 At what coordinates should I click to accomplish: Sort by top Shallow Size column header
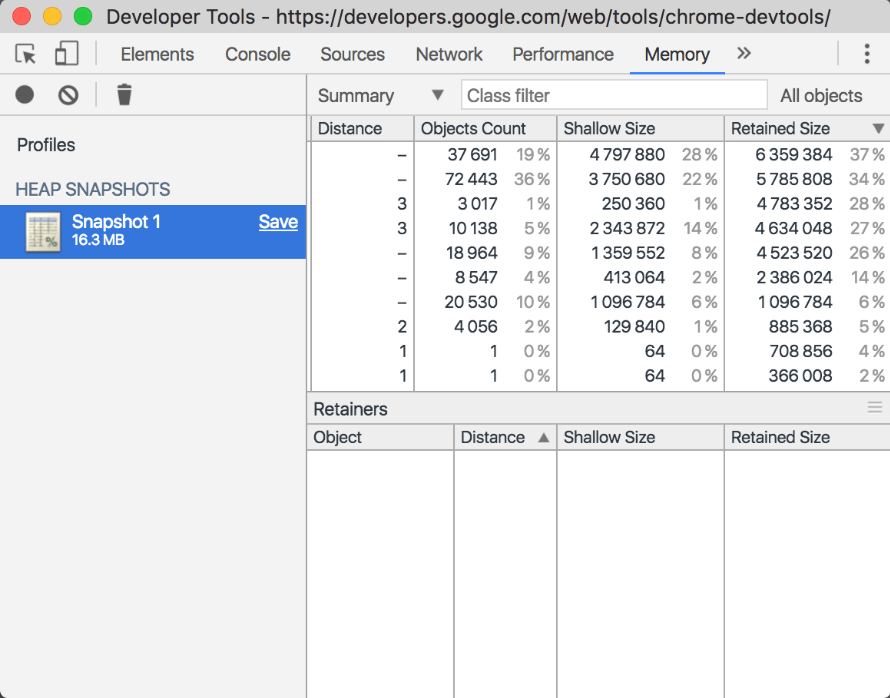[x=640, y=129]
